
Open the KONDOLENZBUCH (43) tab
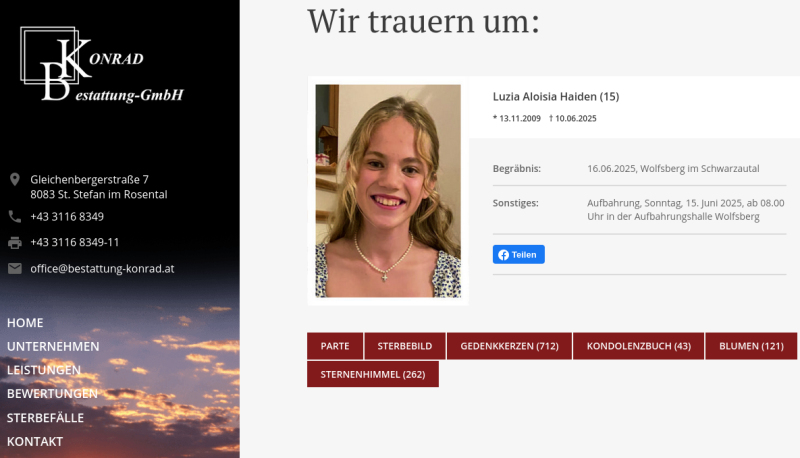pos(638,346)
